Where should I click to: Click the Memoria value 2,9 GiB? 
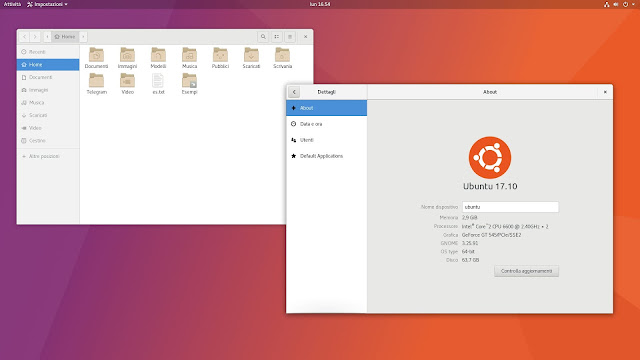(x=469, y=218)
